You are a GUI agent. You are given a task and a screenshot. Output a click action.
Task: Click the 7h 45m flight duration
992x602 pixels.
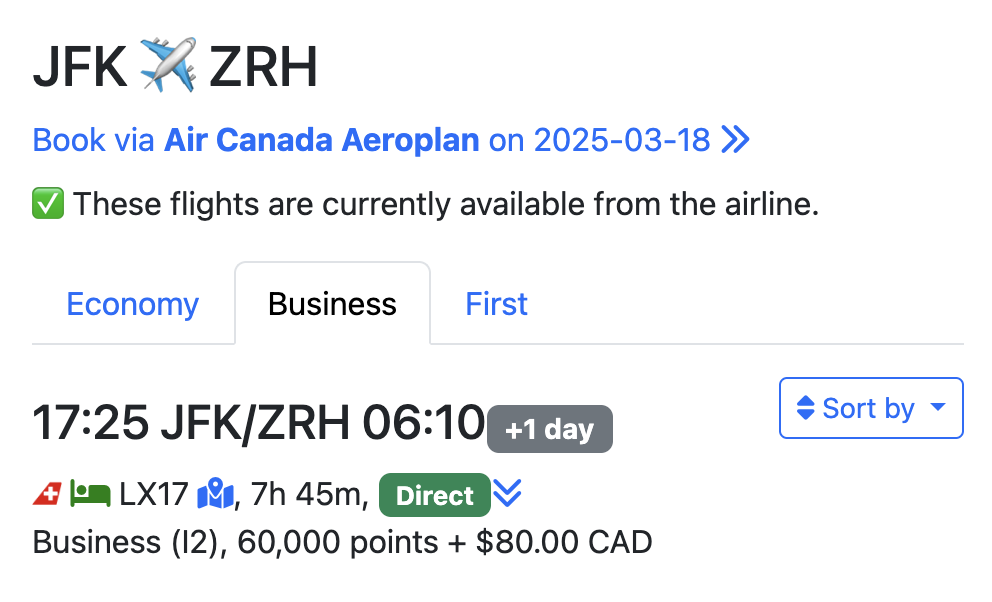[308, 494]
